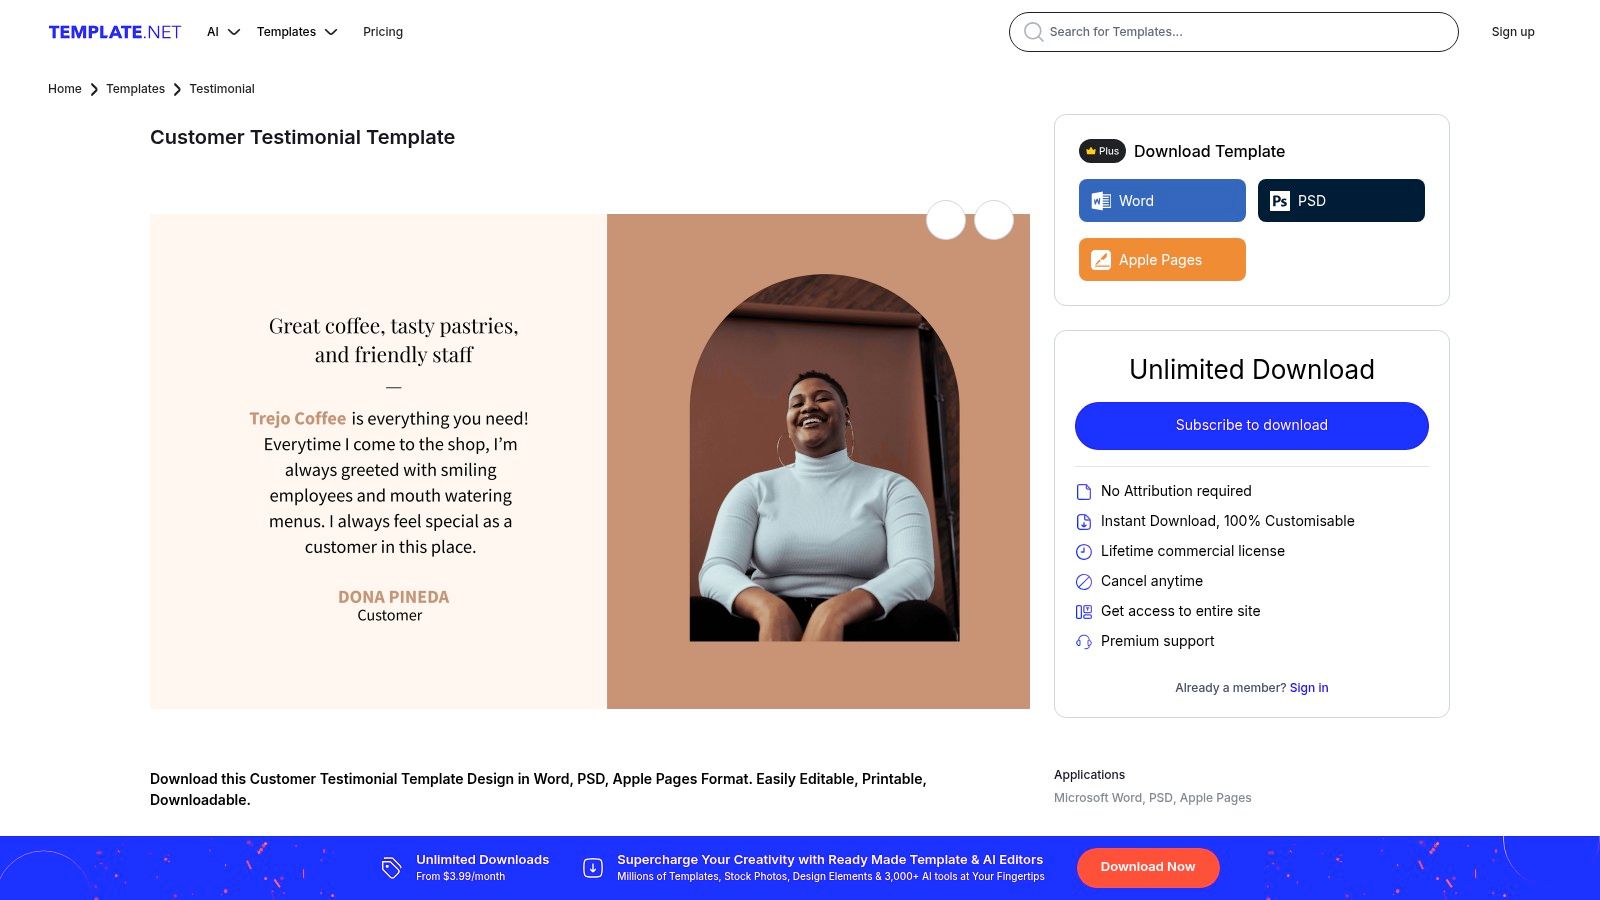Focus the Search for Templates field

pos(1234,32)
